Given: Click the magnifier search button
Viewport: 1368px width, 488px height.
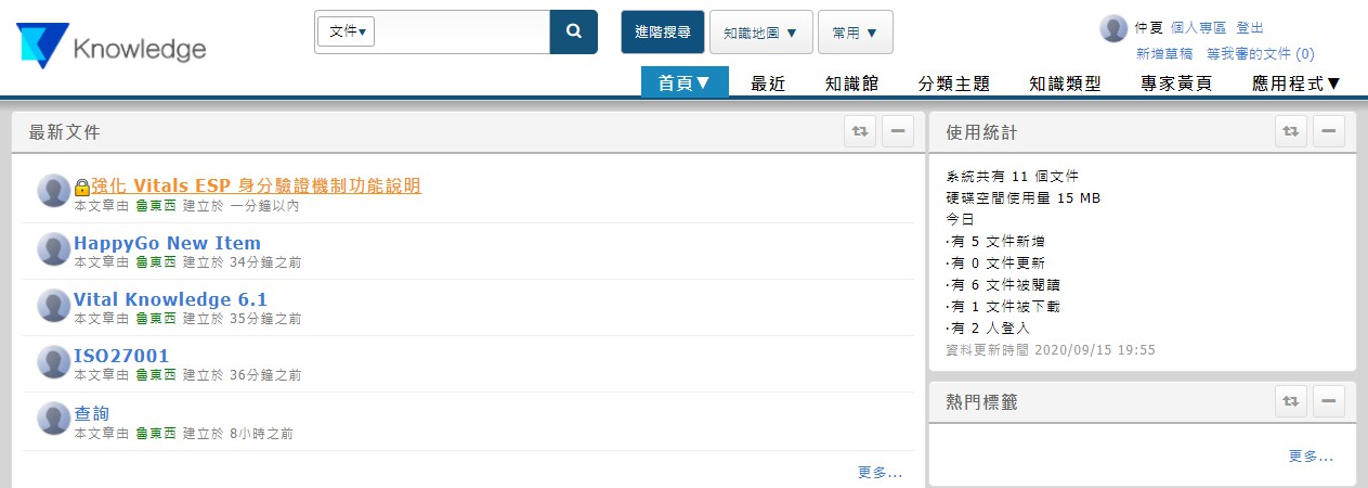Looking at the screenshot, I should click(573, 32).
